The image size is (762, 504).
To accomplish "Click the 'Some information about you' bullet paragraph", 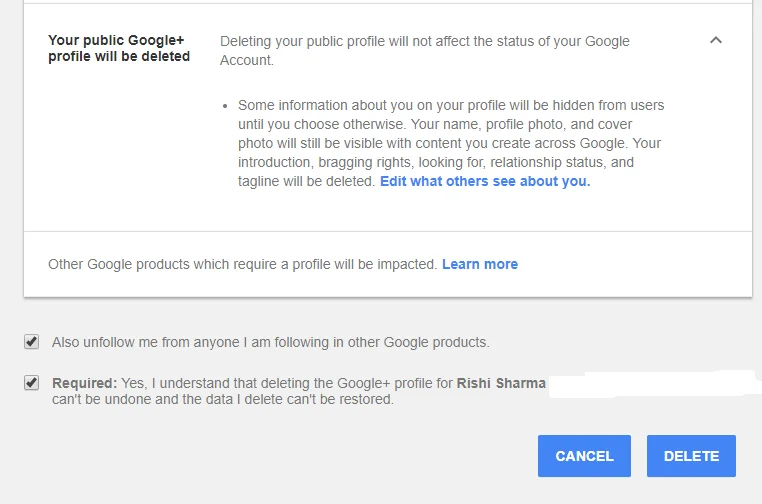I will [x=451, y=143].
